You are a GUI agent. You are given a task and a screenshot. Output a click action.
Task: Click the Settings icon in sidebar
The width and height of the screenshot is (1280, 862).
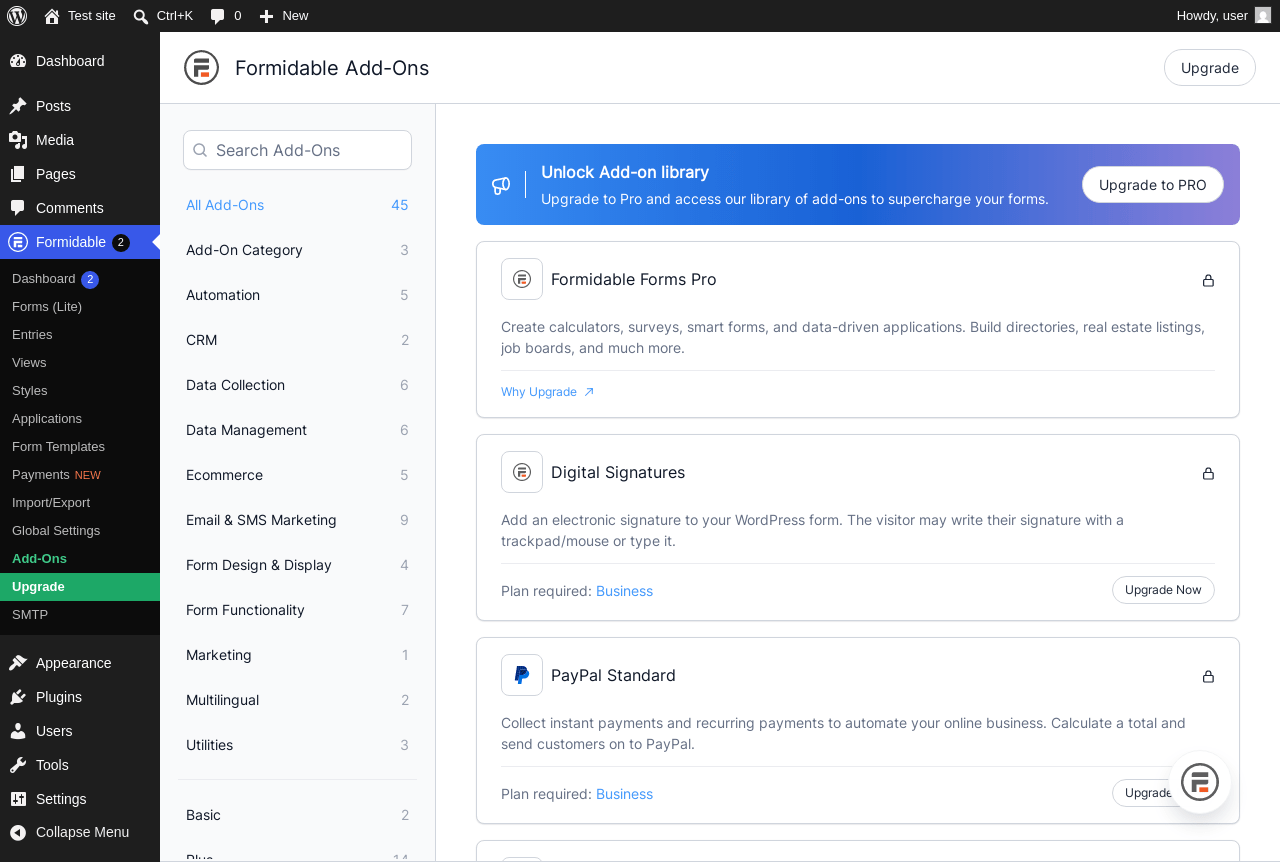(18, 799)
